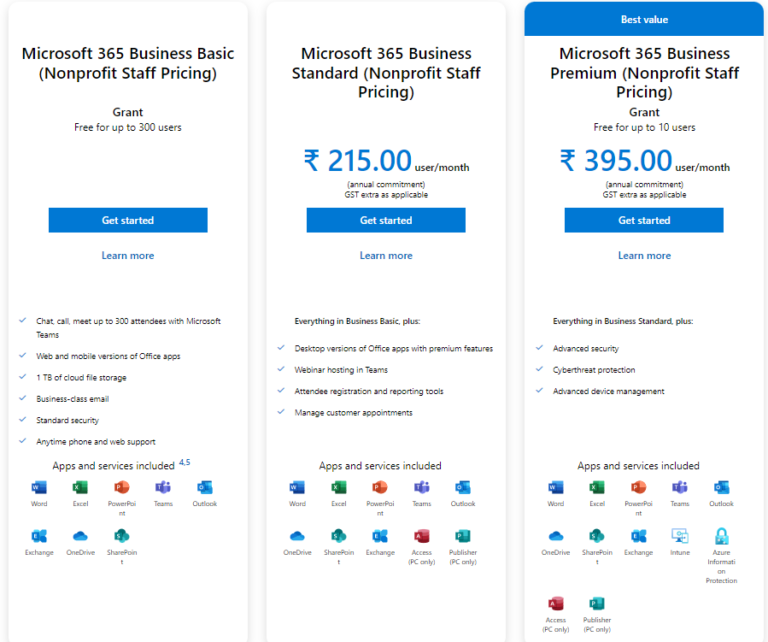Viewport: 768px width, 642px height.
Task: Click SharePoint icon in Business Premium plan
Action: click(597, 536)
